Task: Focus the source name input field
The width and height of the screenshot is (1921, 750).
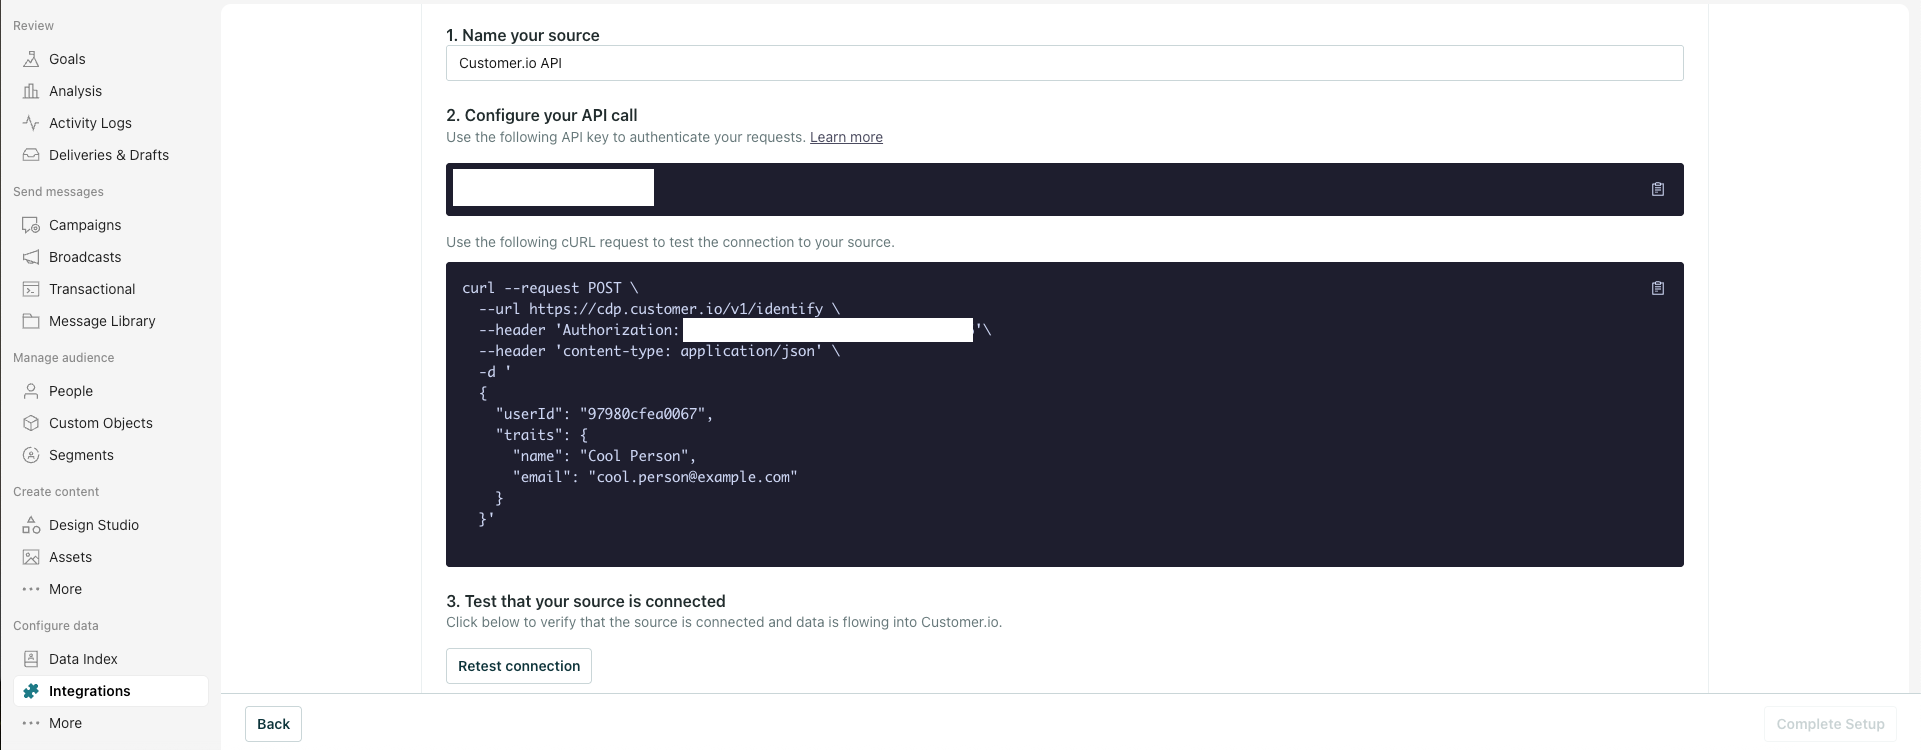Action: [x=1065, y=63]
